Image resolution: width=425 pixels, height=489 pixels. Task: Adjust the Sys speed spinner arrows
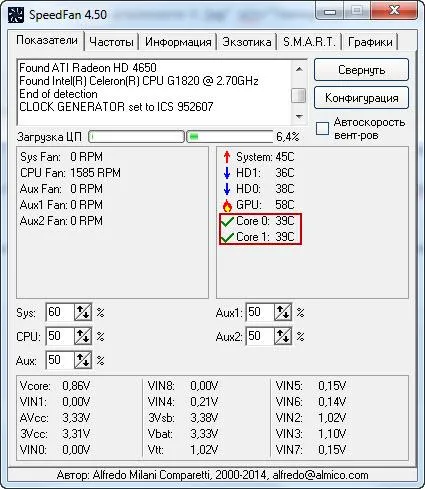pyautogui.click(x=83, y=312)
